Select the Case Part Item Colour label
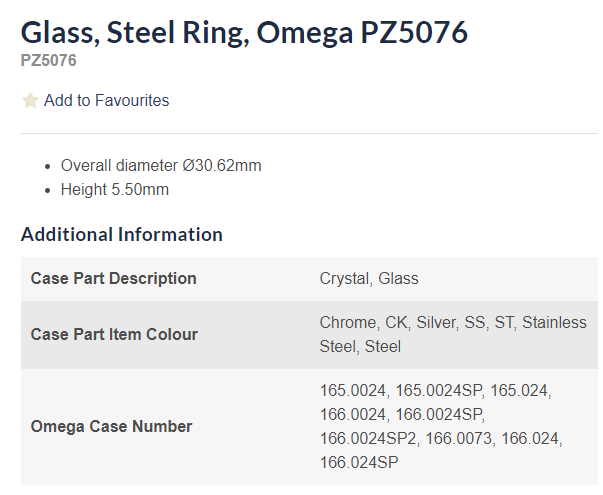The height and width of the screenshot is (495, 603). pyautogui.click(x=114, y=335)
